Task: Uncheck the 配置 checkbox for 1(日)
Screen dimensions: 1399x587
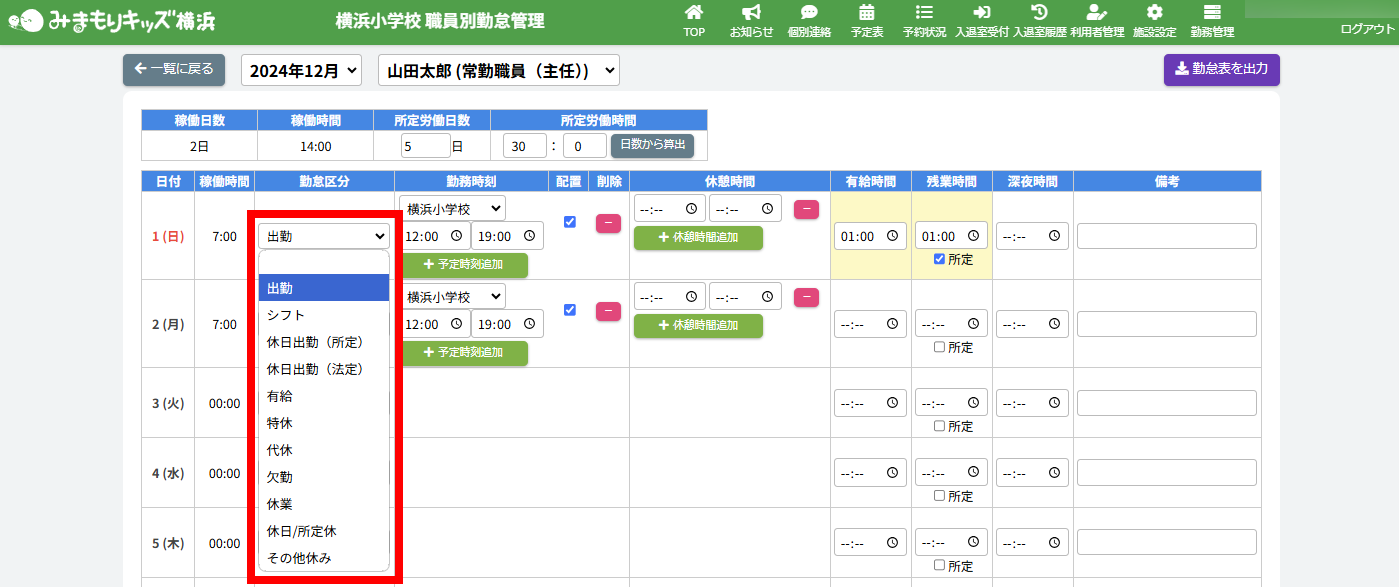Action: click(570, 222)
